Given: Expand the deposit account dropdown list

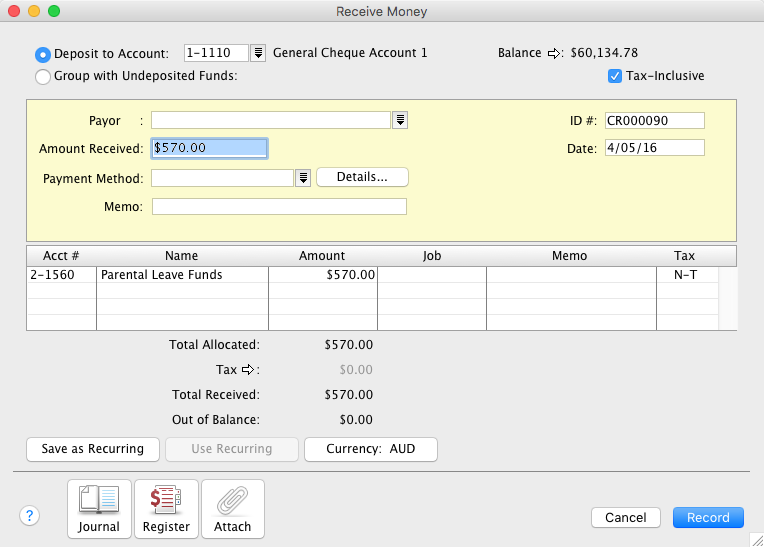Looking at the screenshot, I should [257, 53].
